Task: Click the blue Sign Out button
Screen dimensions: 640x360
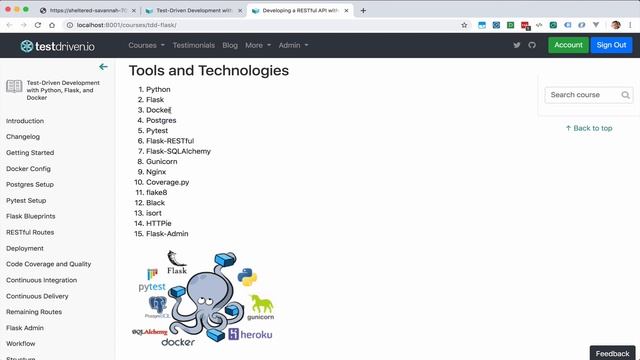Action: (611, 45)
